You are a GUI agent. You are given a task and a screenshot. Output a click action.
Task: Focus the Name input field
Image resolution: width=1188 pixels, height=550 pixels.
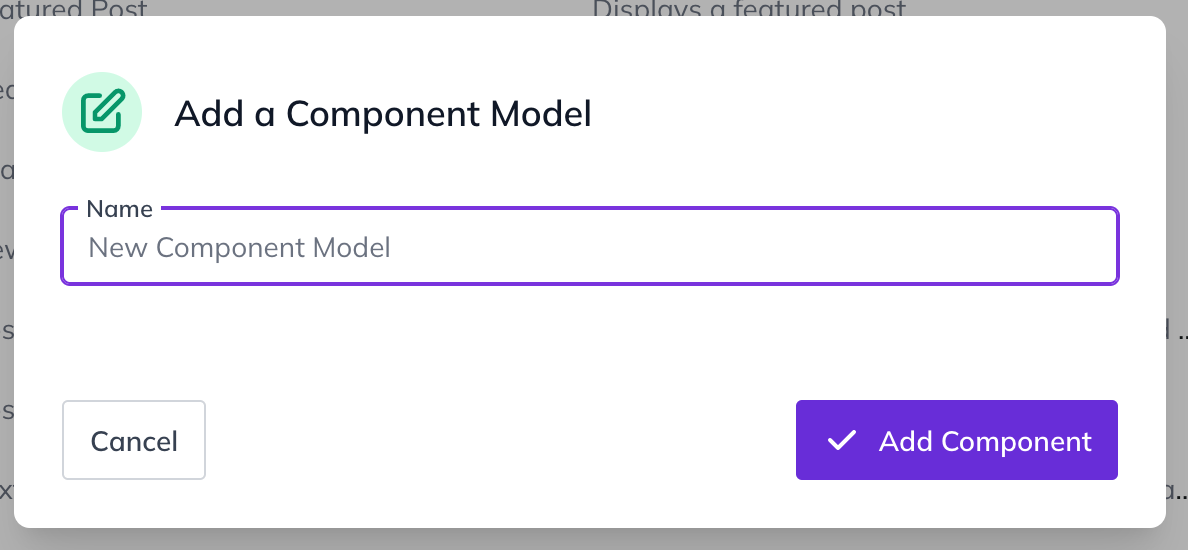point(589,246)
